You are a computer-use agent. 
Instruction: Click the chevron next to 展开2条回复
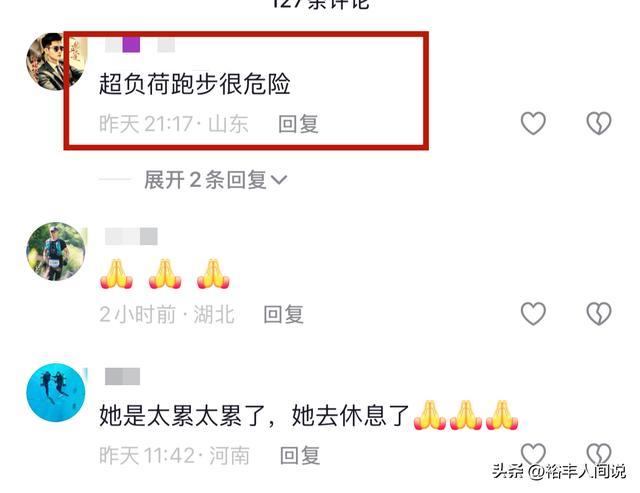tap(279, 180)
